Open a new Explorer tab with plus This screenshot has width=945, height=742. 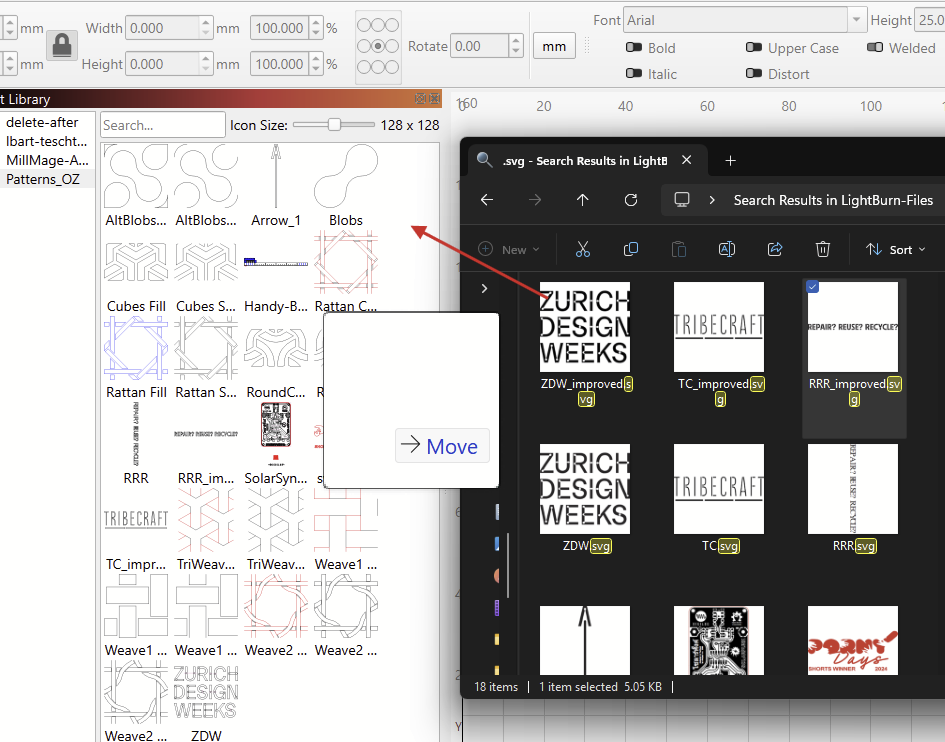click(x=730, y=160)
